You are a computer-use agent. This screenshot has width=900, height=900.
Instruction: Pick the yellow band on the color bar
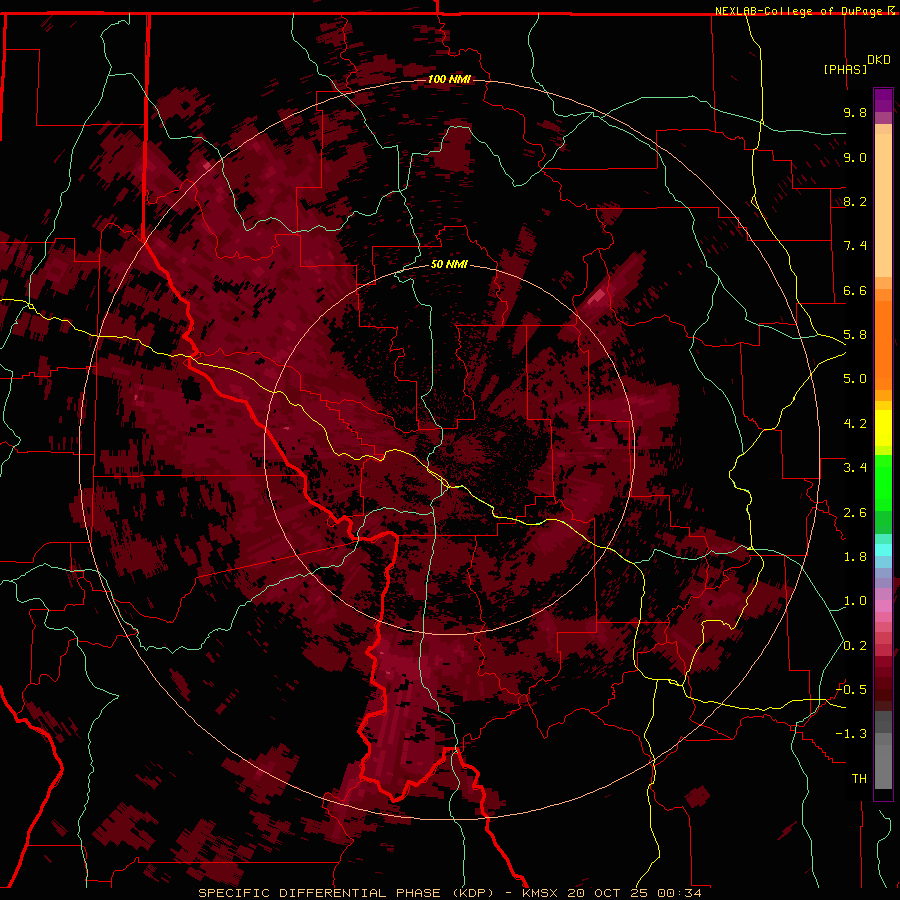point(883,428)
